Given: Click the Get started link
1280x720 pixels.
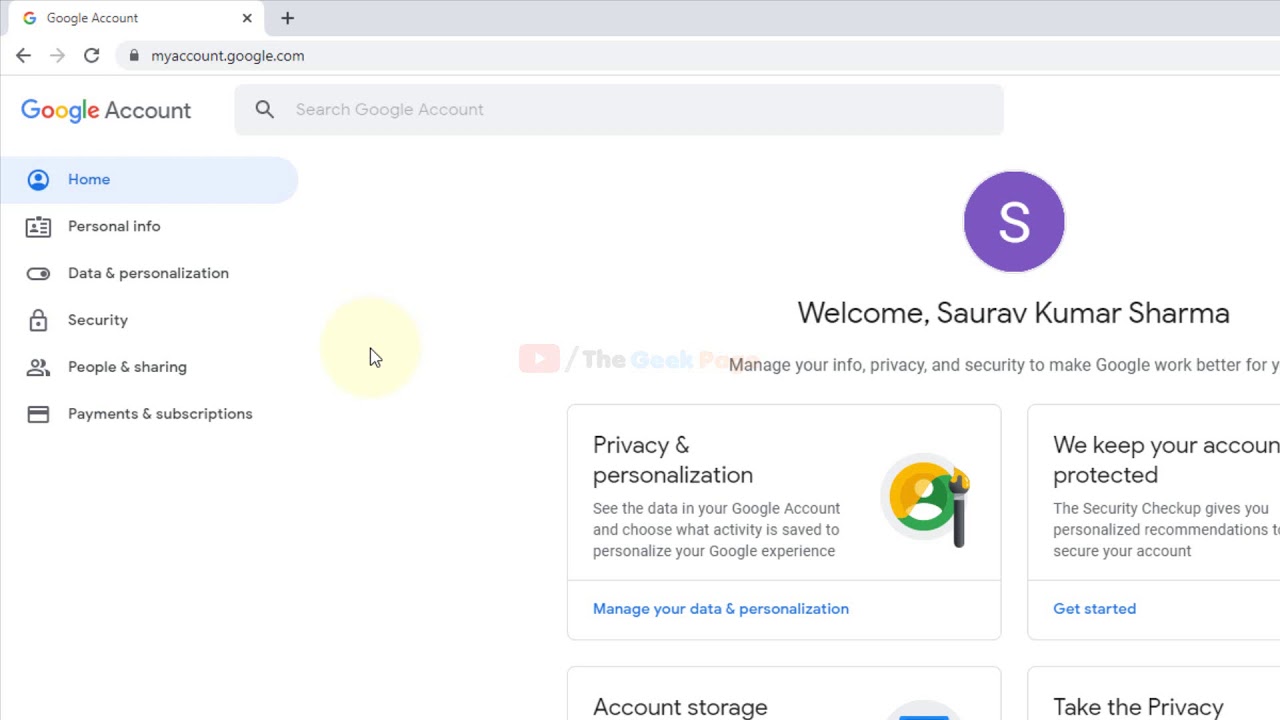Looking at the screenshot, I should (1094, 609).
